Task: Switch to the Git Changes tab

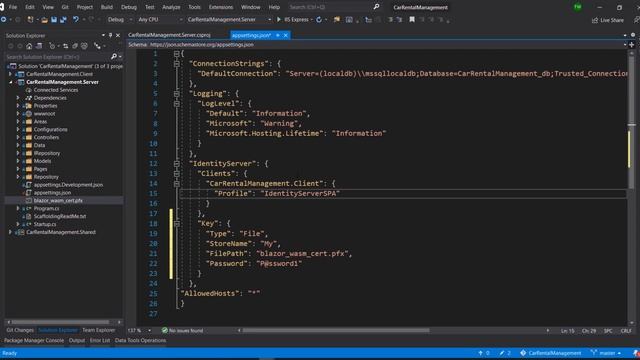Action: (x=20, y=330)
